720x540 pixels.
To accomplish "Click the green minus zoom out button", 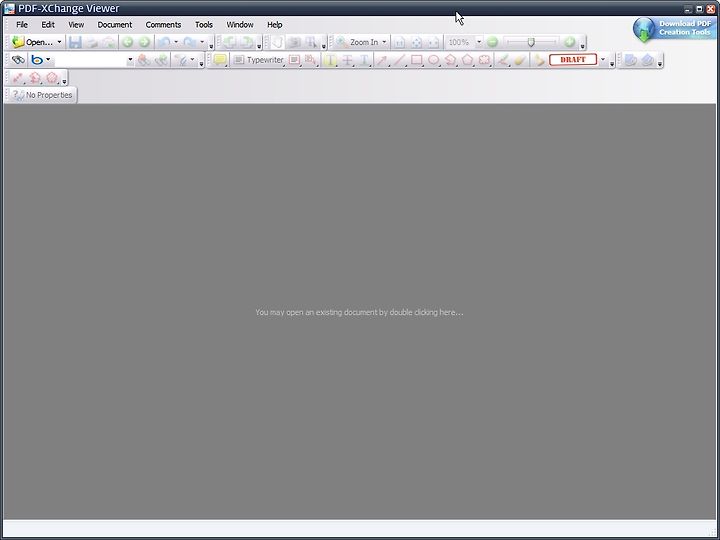I will coord(493,42).
